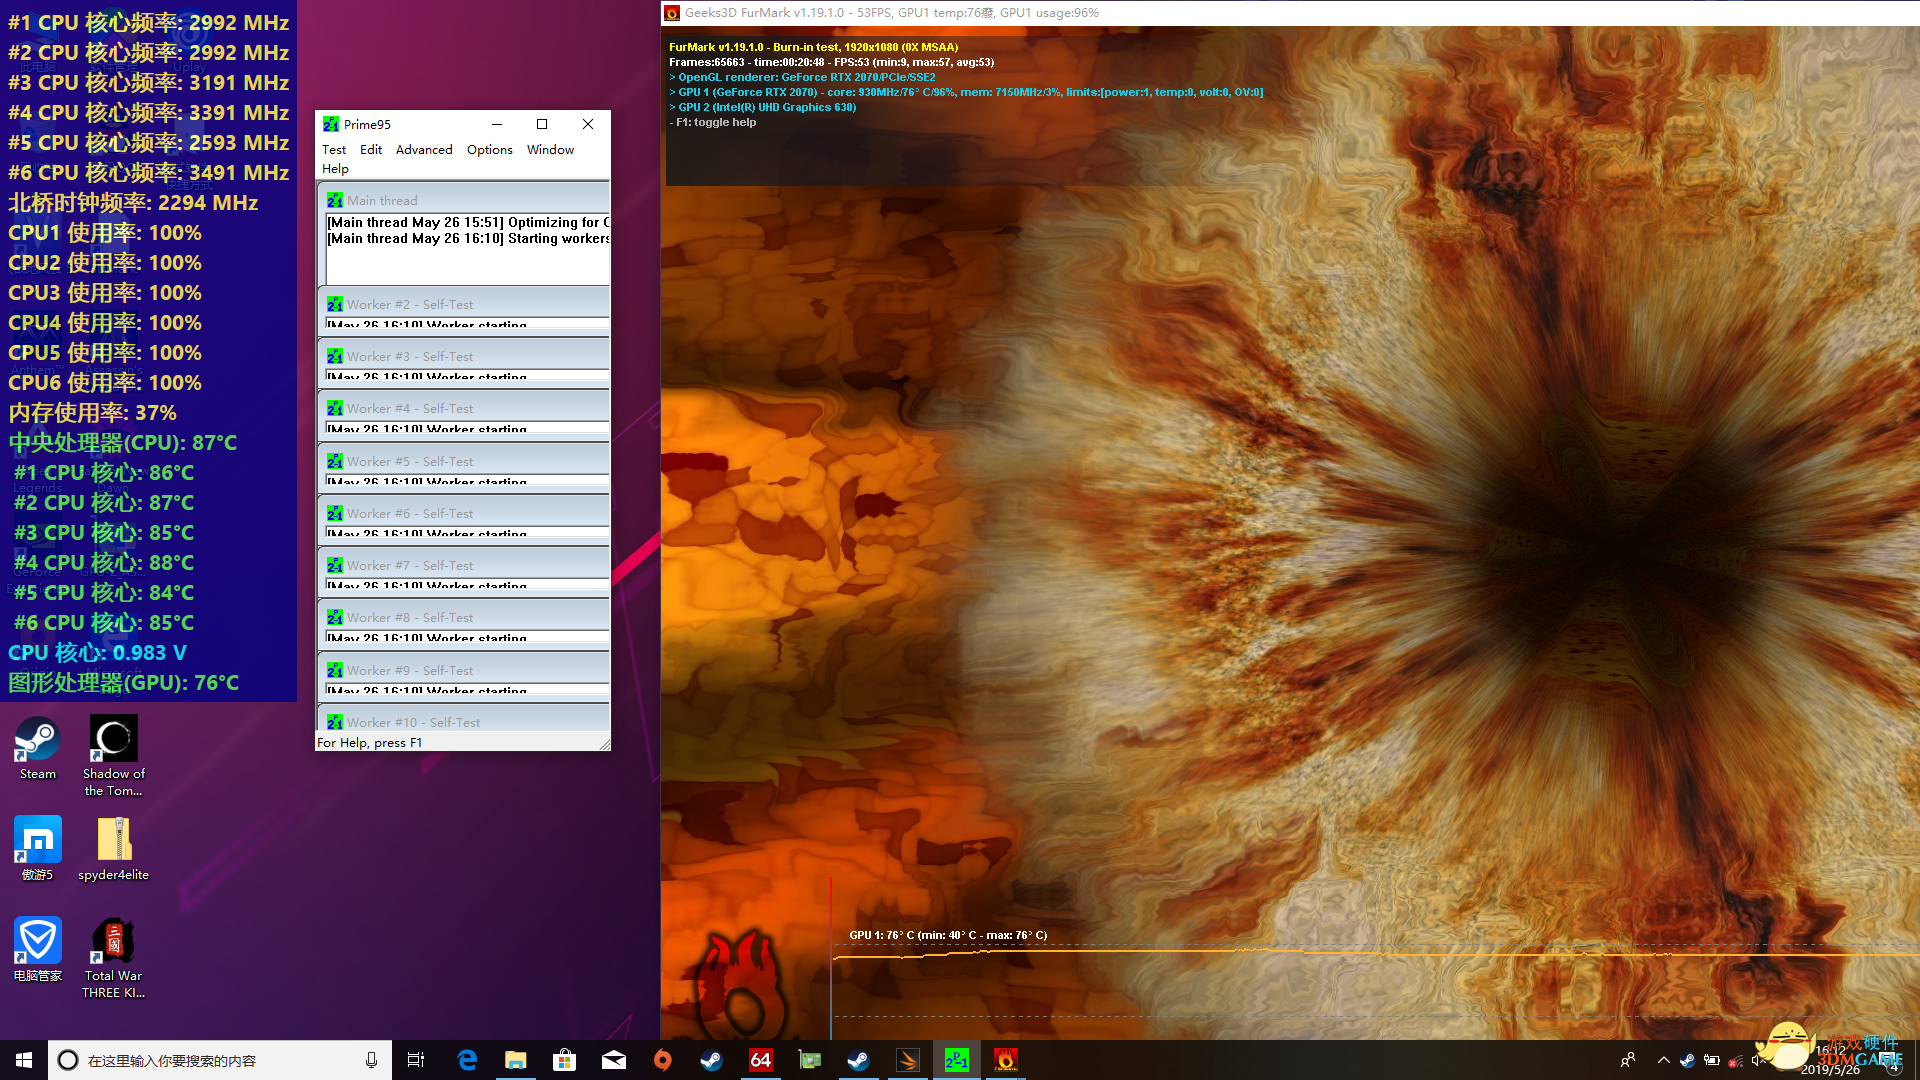The height and width of the screenshot is (1080, 1920).
Task: Open Prime95 Advanced menu
Action: point(424,150)
